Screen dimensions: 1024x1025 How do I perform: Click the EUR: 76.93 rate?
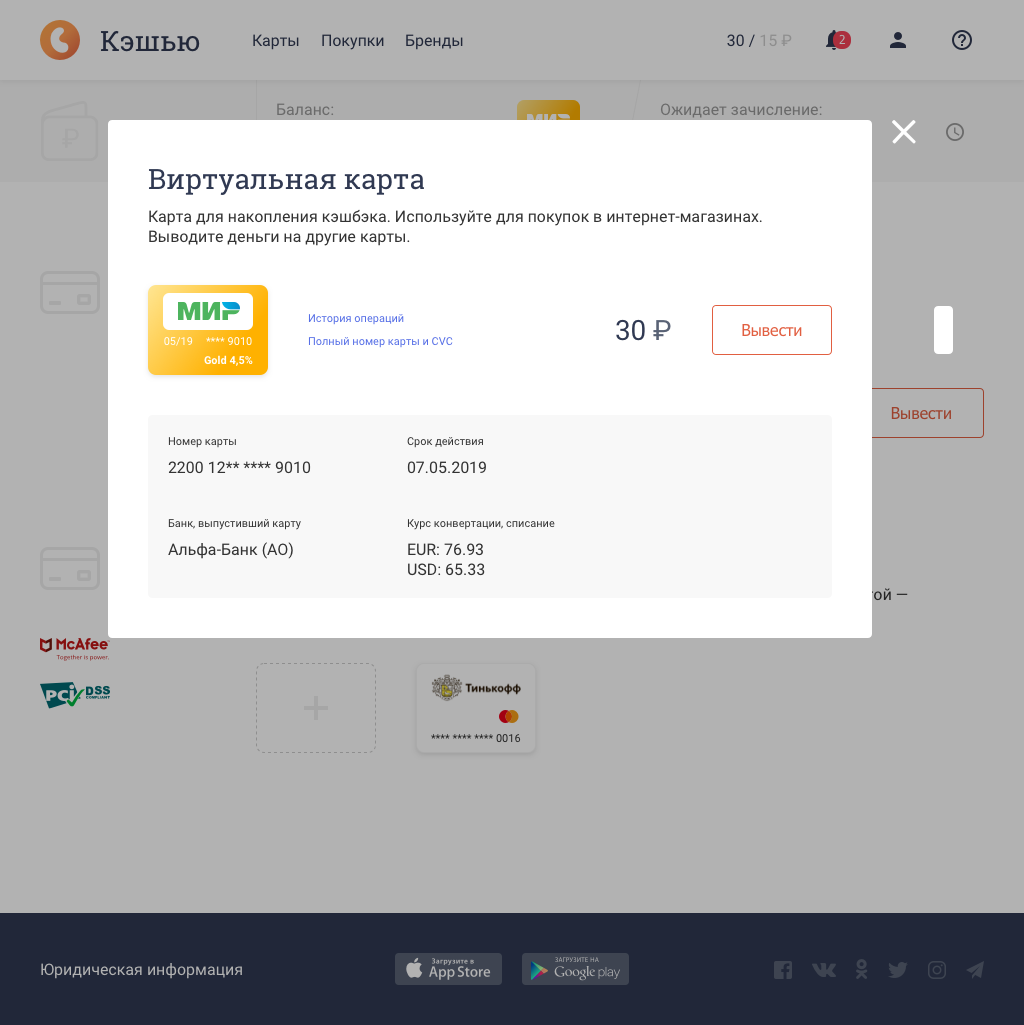(x=445, y=550)
